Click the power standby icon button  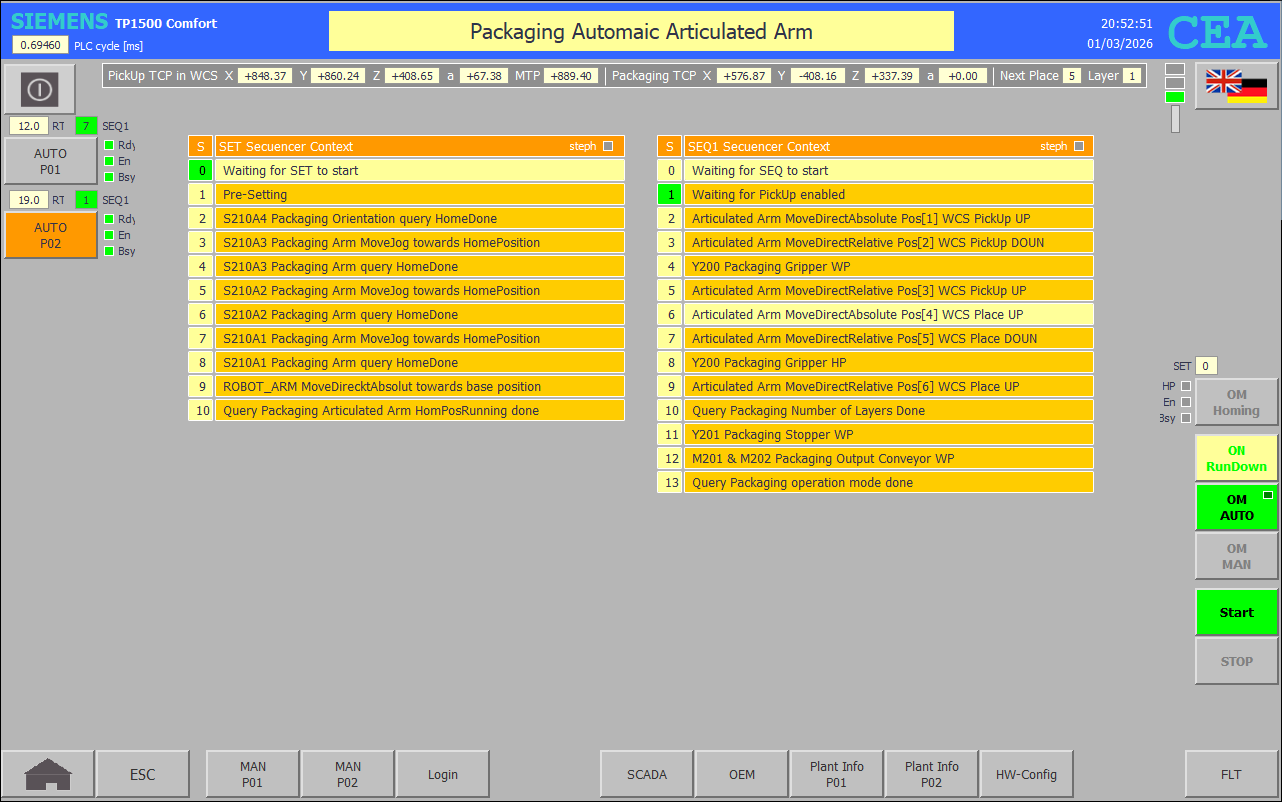(39, 90)
